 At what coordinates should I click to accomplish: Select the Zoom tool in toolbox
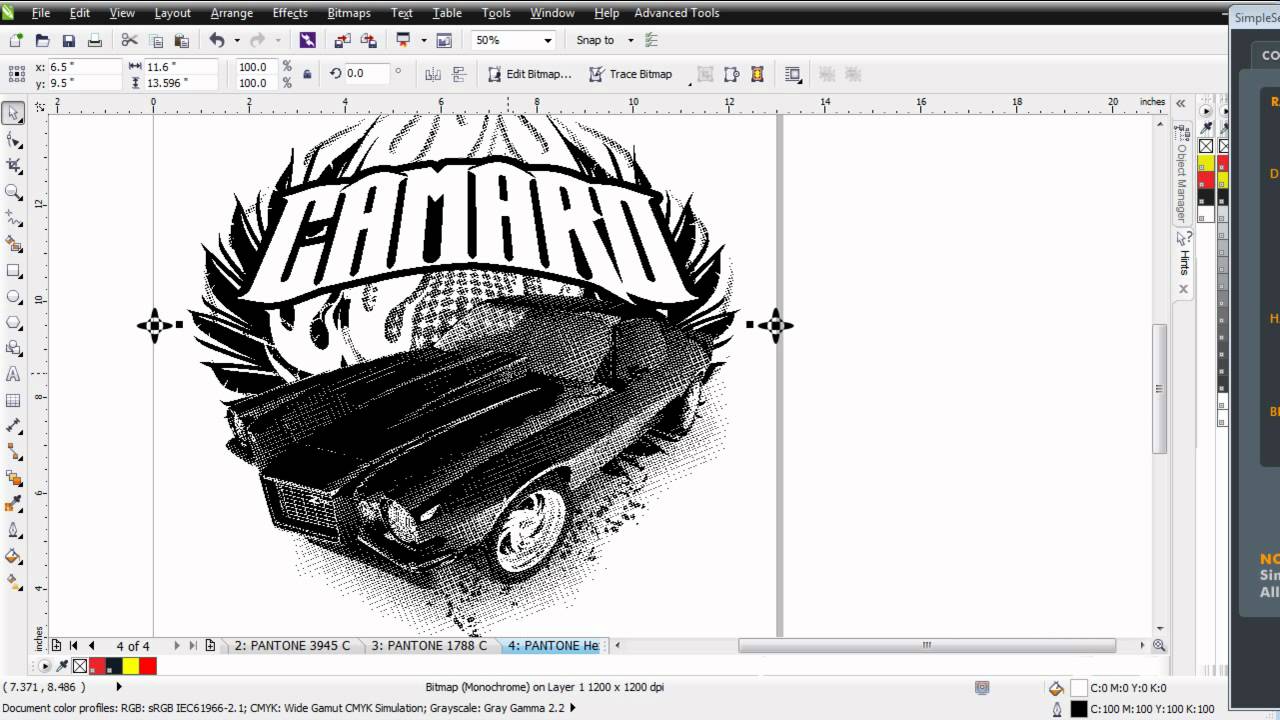point(14,192)
